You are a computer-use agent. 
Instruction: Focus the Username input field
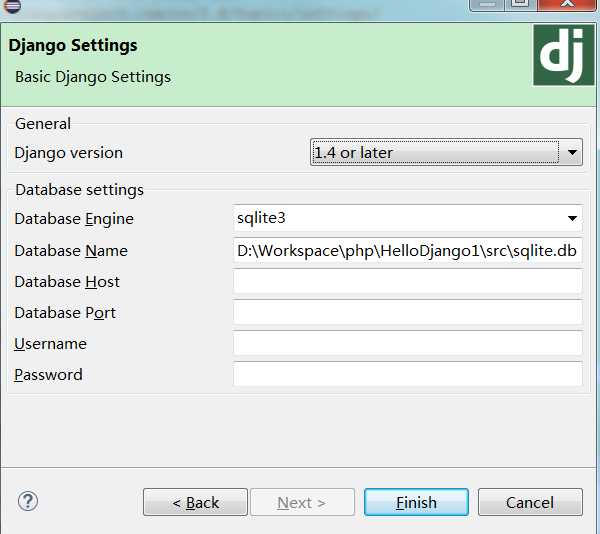[x=408, y=344]
